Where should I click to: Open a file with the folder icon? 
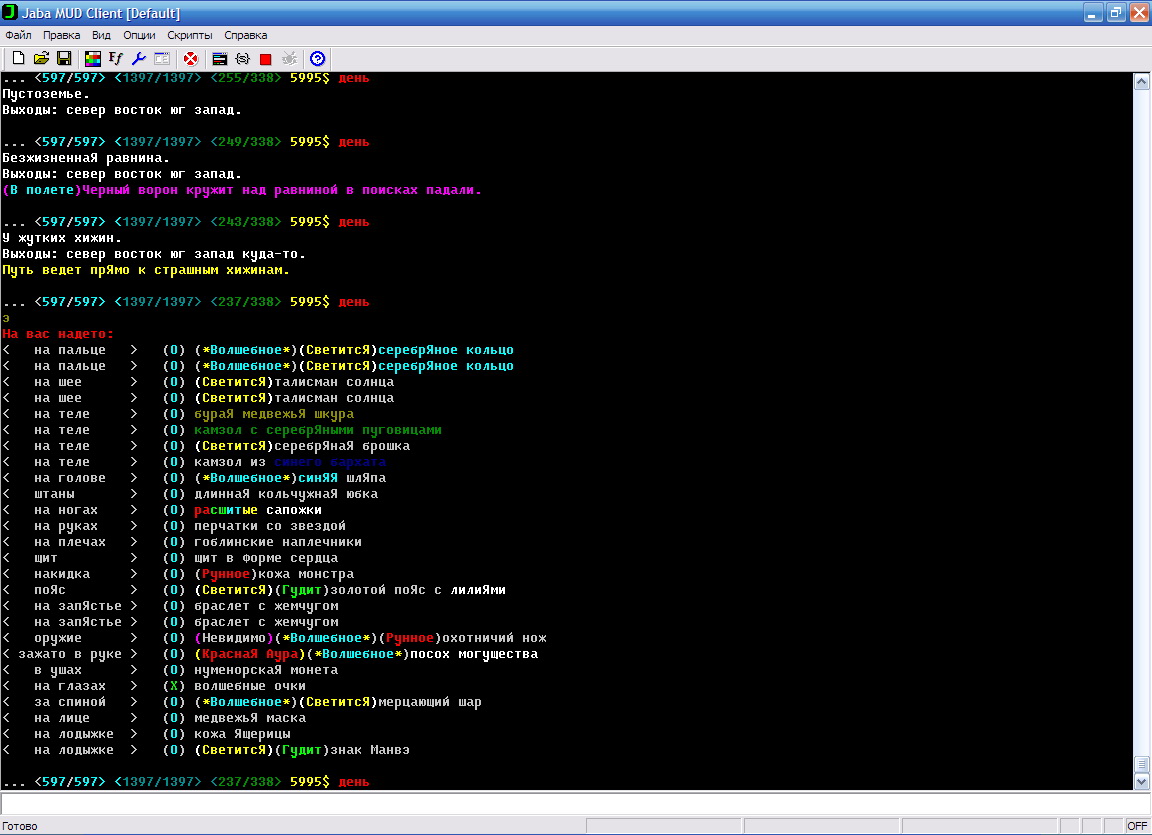(41, 59)
